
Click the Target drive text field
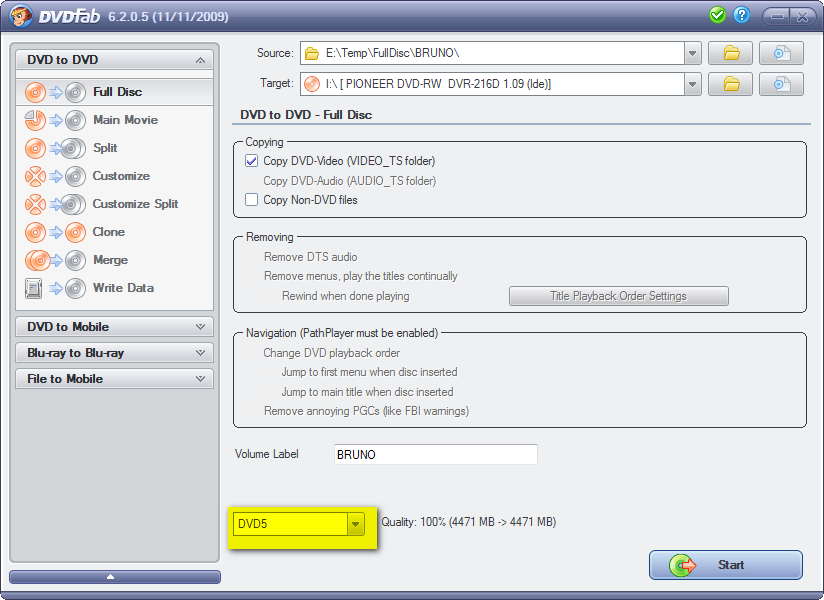click(492, 84)
